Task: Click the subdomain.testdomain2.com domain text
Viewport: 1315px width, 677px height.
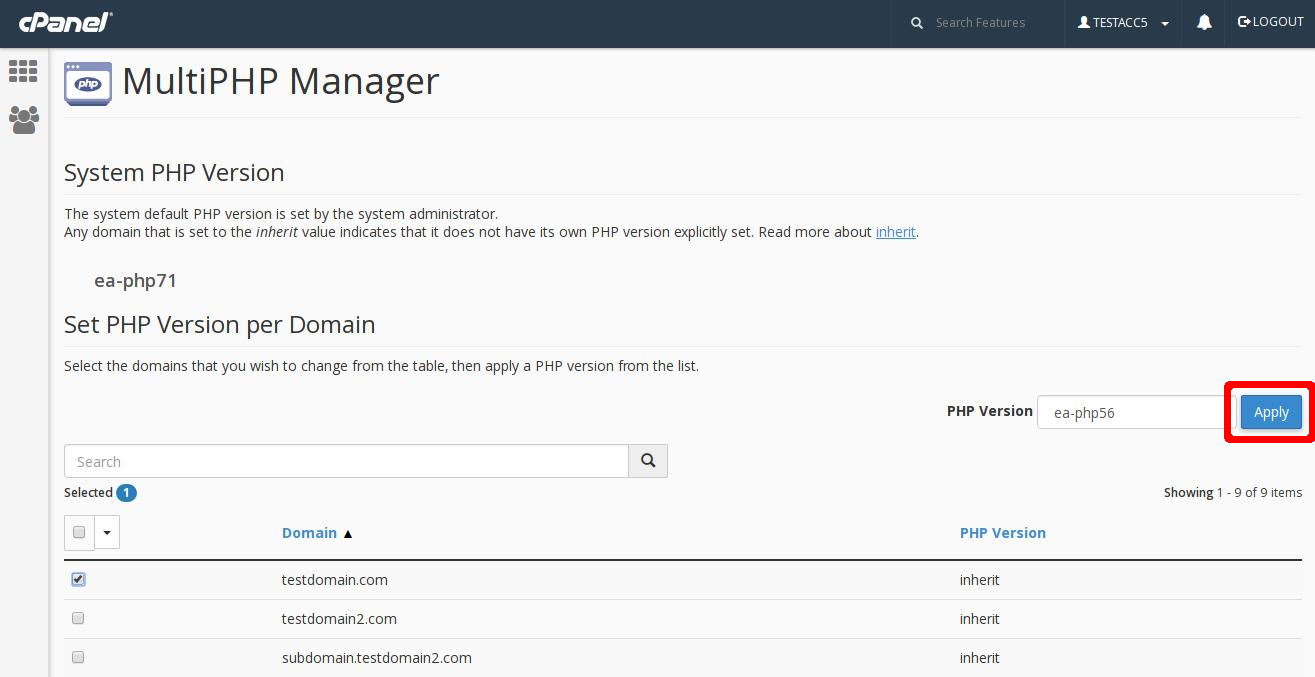Action: point(377,658)
